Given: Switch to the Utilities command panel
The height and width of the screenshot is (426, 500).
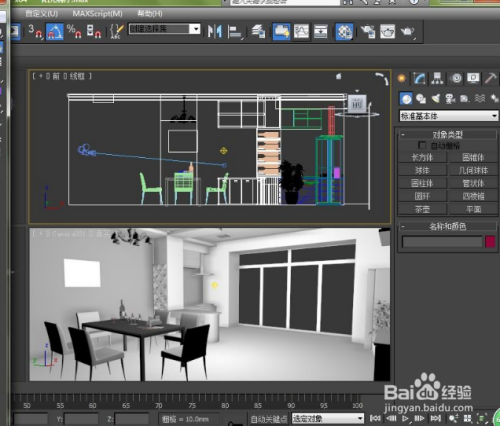Looking at the screenshot, I should [x=491, y=78].
